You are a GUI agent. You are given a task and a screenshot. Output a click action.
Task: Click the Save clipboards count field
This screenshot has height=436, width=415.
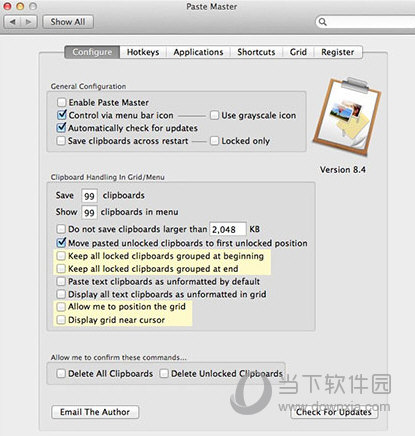[89, 196]
